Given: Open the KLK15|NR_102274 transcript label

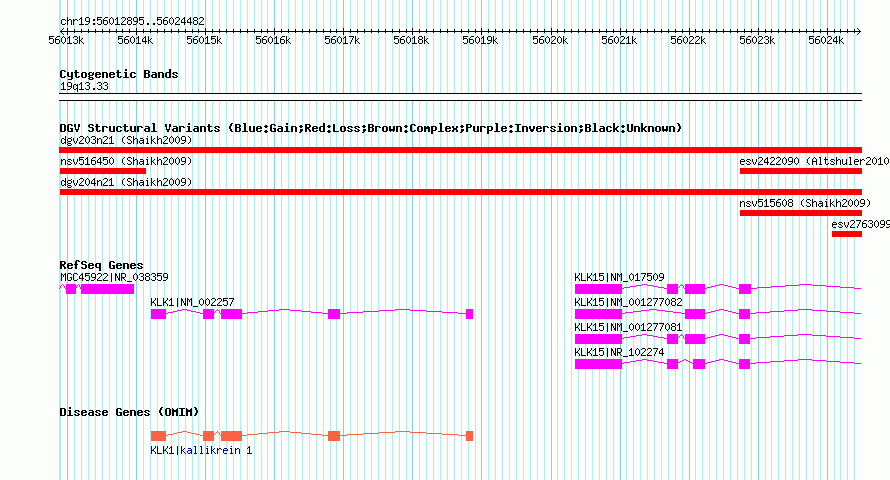Looking at the screenshot, I should [x=619, y=352].
